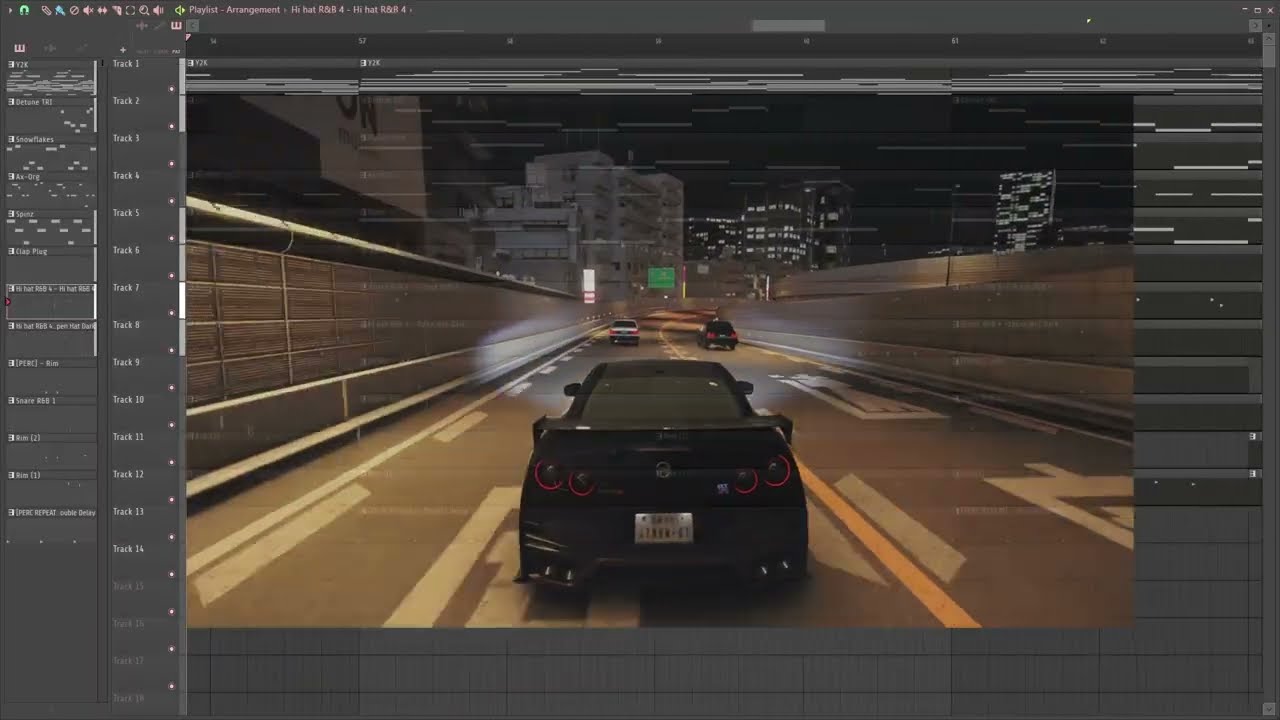The width and height of the screenshot is (1280, 720).
Task: Mute Track 5 using its switch
Action: coord(172,238)
